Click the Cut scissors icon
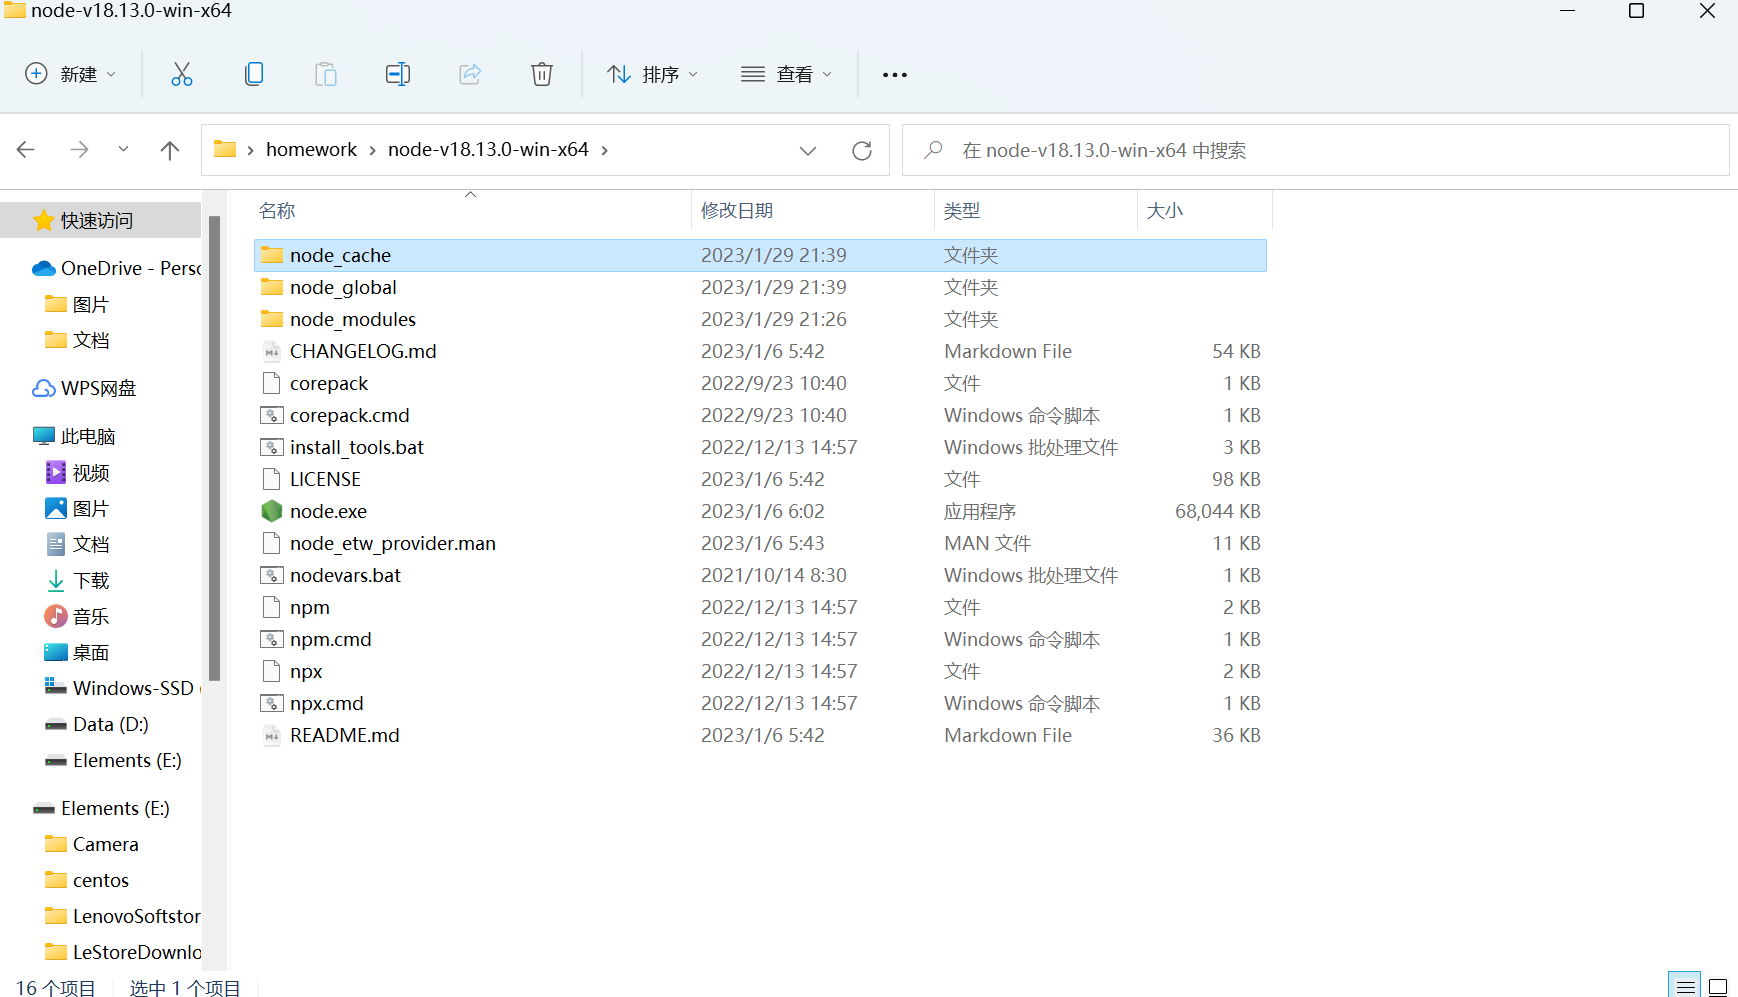Viewport: 1738px width, 997px height. click(181, 74)
